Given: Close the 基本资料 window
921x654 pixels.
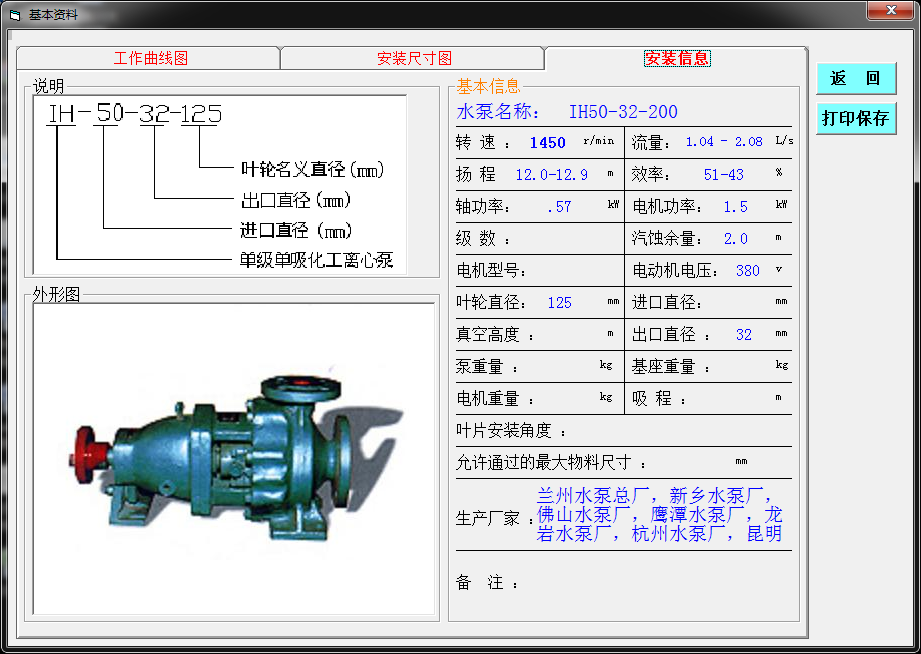Looking at the screenshot, I should click(890, 10).
